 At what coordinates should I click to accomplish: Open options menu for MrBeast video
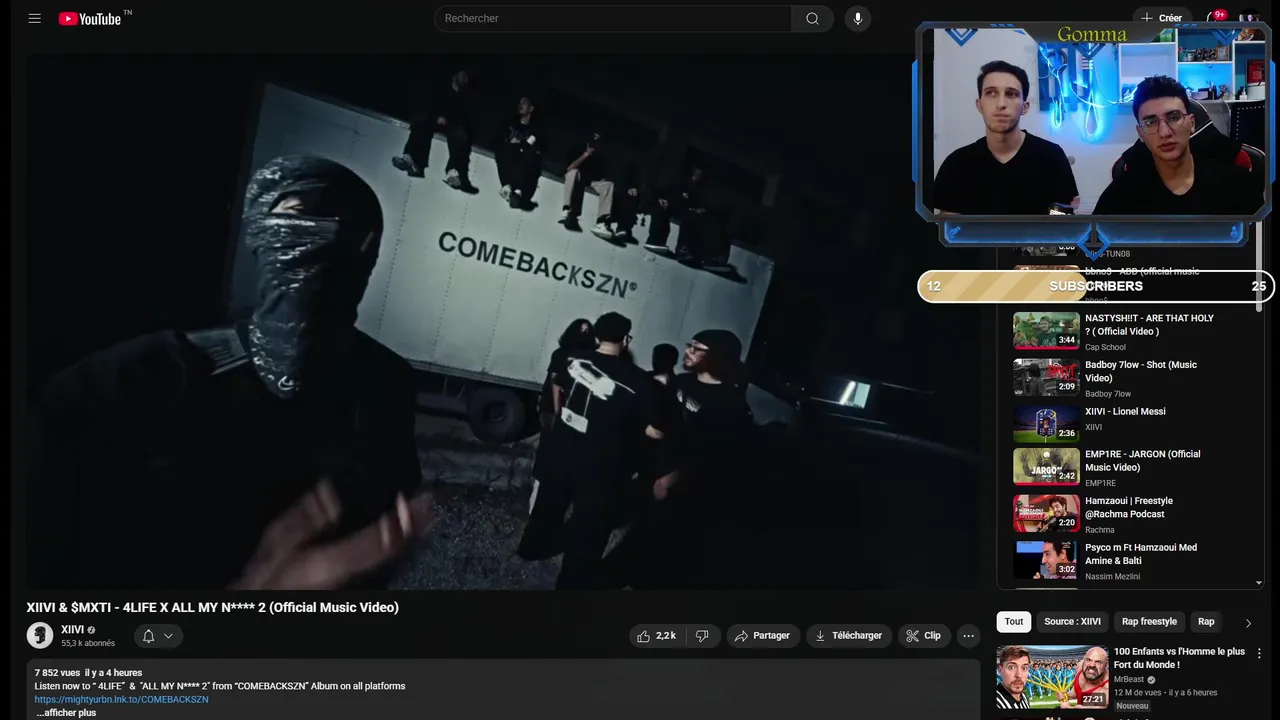(1259, 654)
